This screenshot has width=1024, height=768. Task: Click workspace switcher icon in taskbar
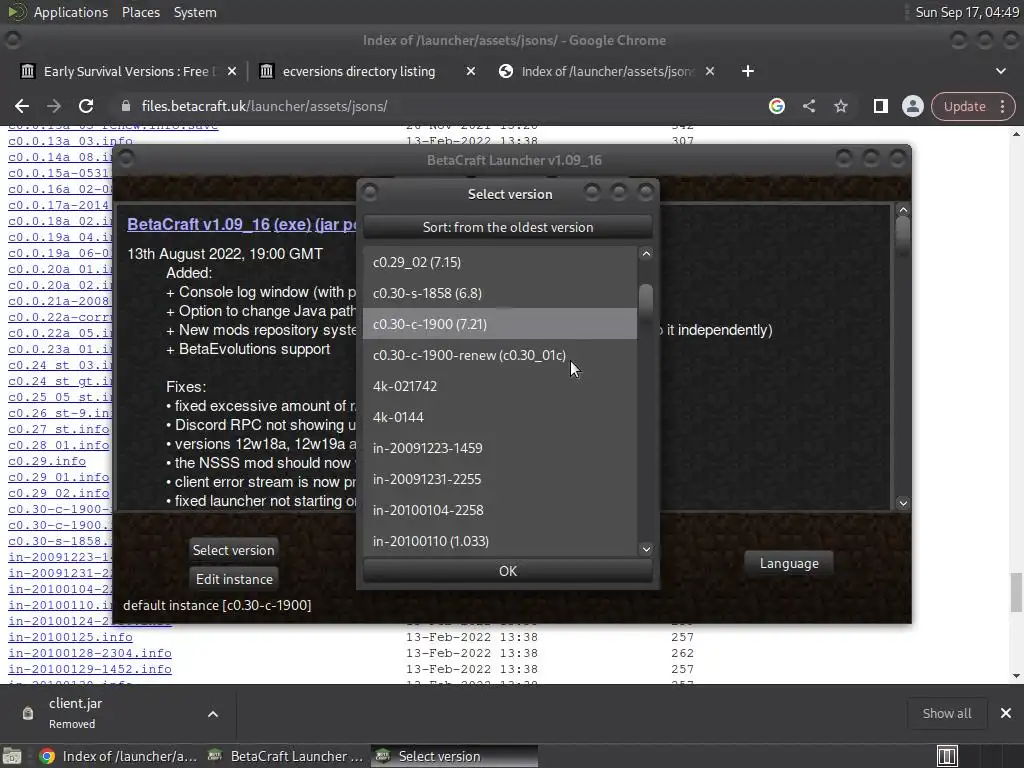946,756
